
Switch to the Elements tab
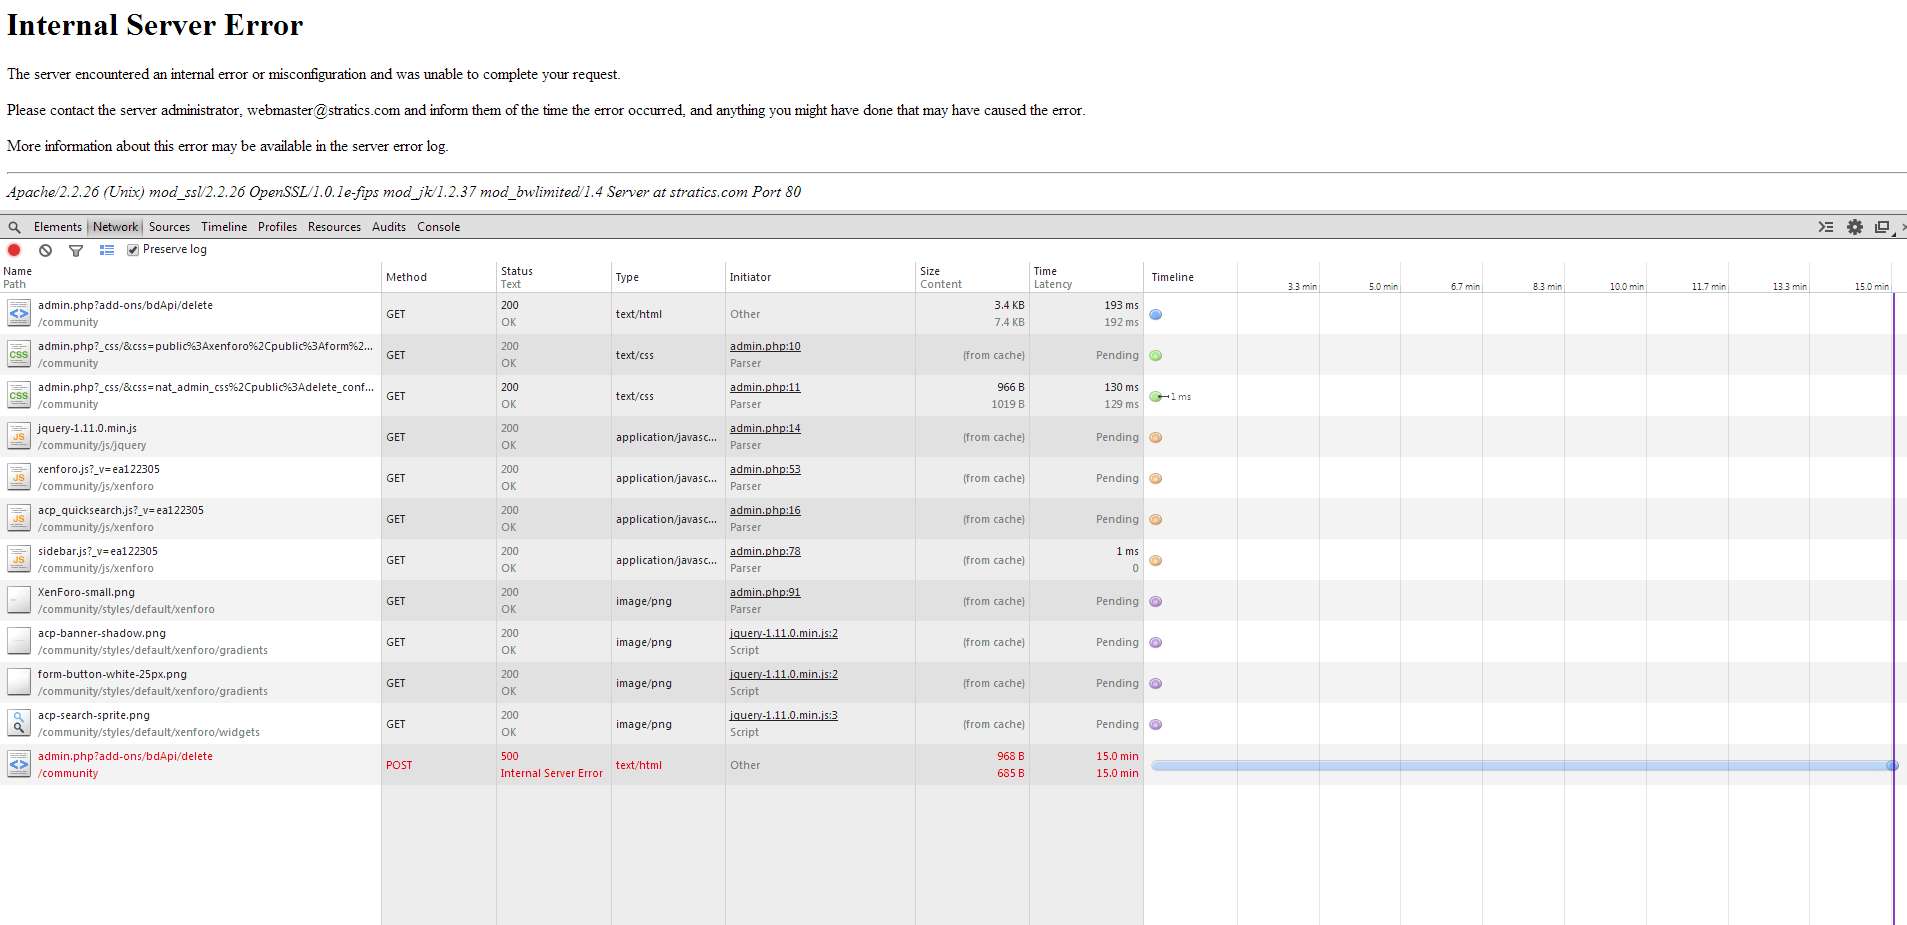point(57,227)
